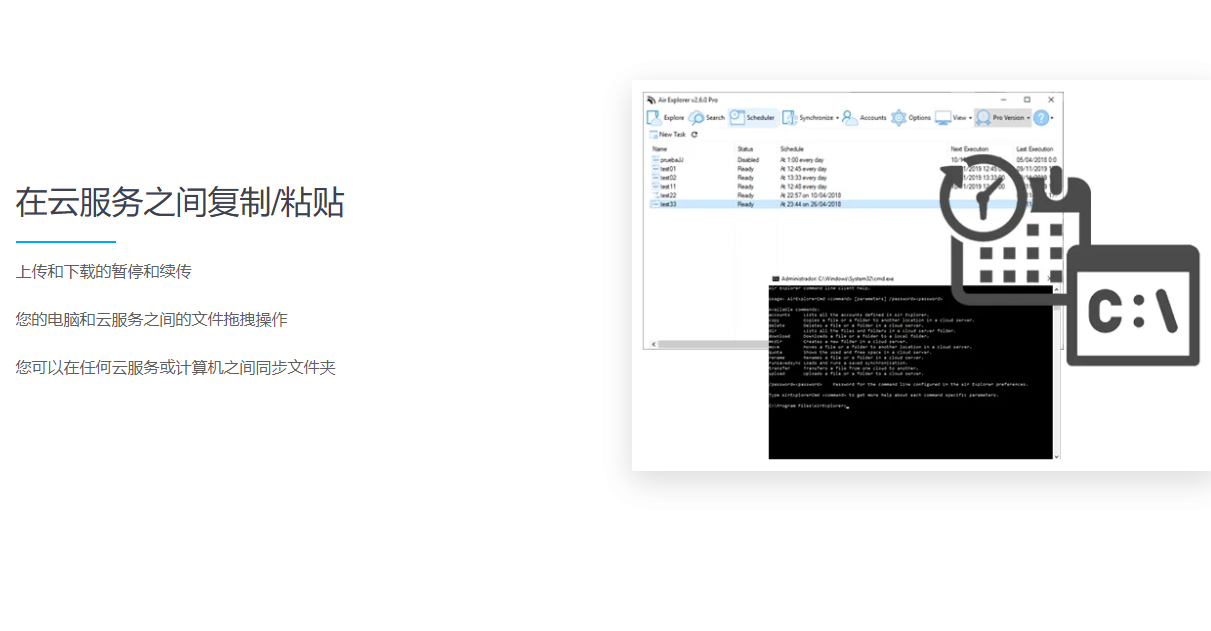Click the Disabled status of pruebaJJ
The width and height of the screenshot is (1211, 631).
tap(748, 160)
